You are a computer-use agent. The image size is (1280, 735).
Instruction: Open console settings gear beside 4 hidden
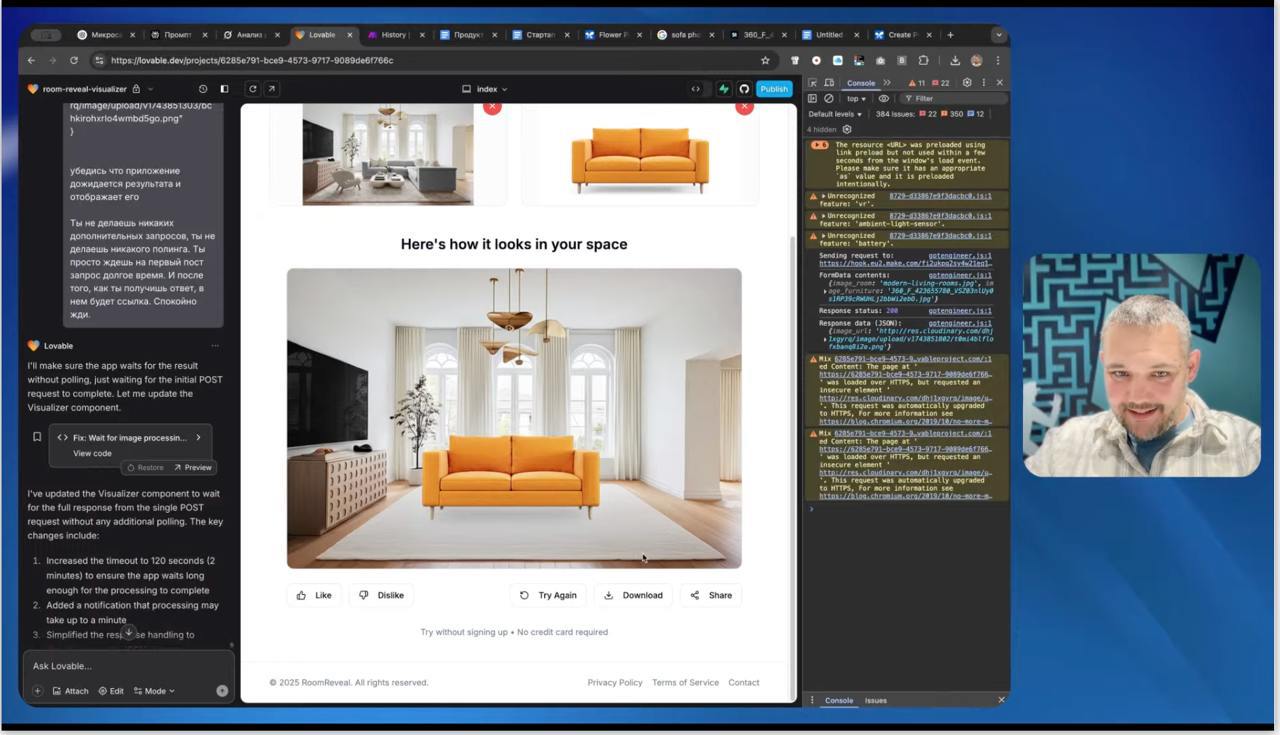pyautogui.click(x=847, y=129)
